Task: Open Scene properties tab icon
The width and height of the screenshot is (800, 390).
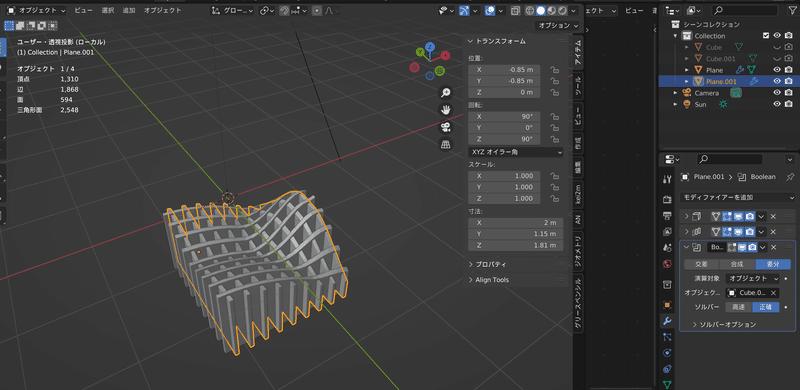Action: pos(667,248)
